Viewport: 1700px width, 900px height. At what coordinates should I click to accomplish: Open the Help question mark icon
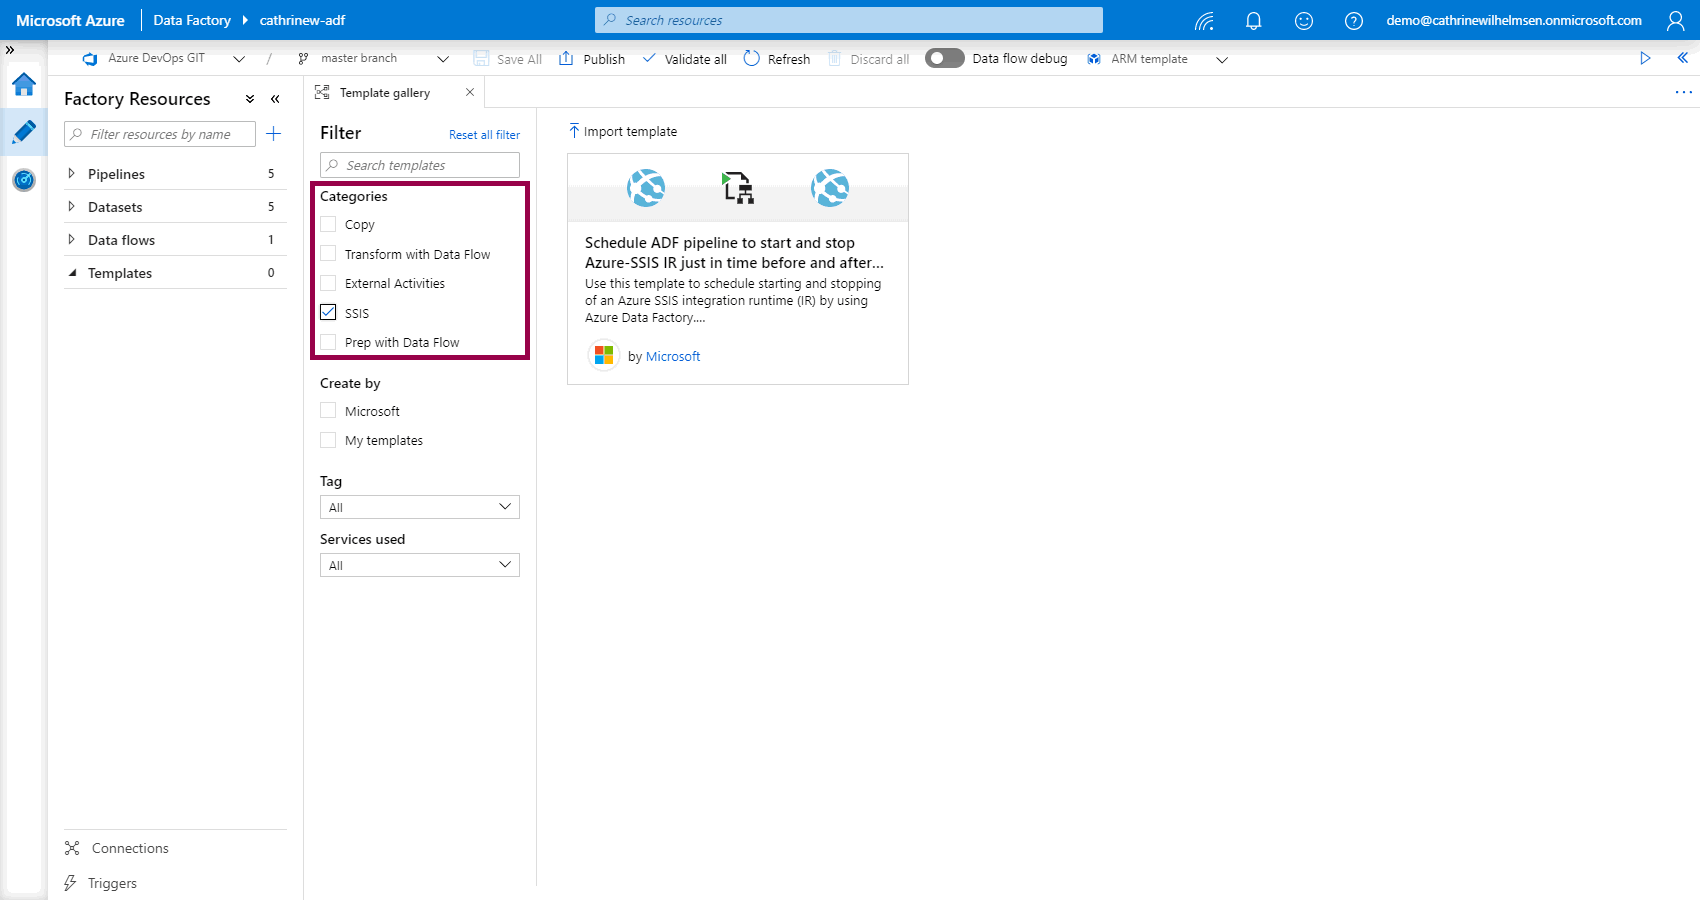point(1353,19)
